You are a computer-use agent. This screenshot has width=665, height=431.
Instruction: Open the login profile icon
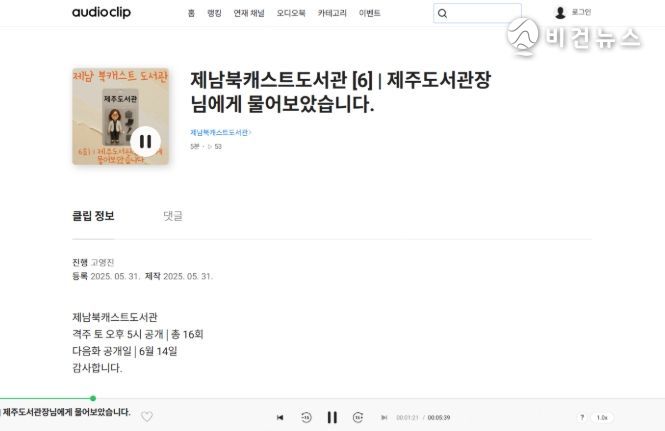pyautogui.click(x=560, y=13)
